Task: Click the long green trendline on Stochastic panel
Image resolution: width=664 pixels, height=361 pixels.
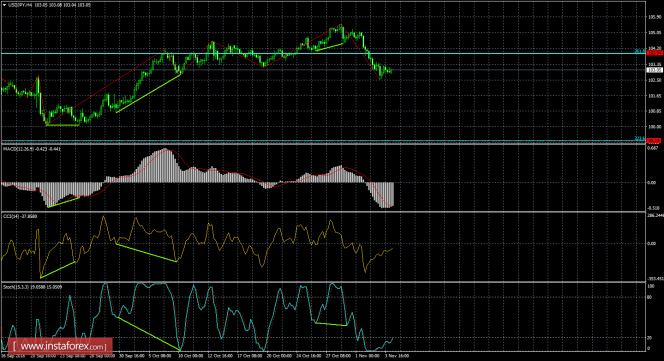Action: [148, 333]
